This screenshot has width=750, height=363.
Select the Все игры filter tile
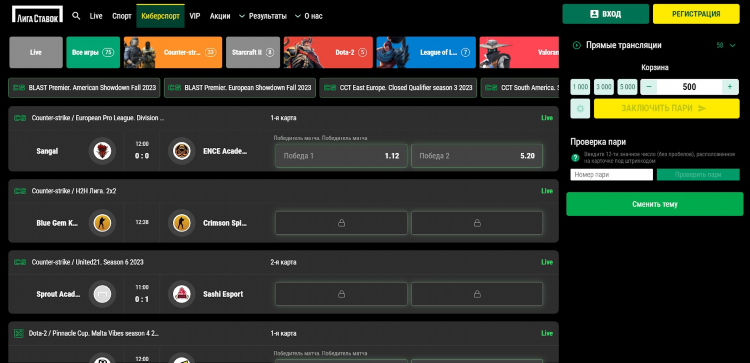(93, 53)
